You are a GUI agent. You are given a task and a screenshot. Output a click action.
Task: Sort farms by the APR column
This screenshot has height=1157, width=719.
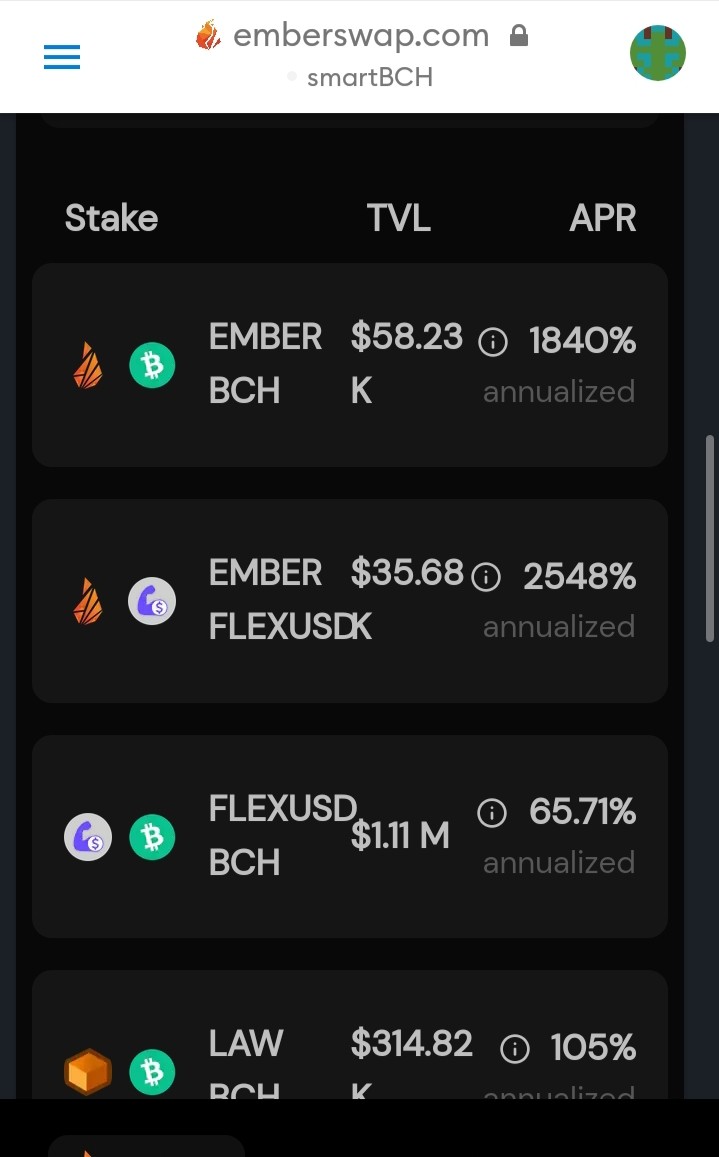[602, 218]
